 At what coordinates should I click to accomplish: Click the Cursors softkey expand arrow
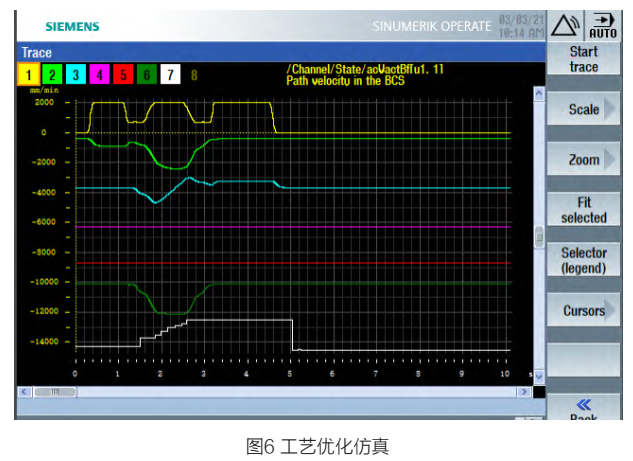click(x=610, y=310)
